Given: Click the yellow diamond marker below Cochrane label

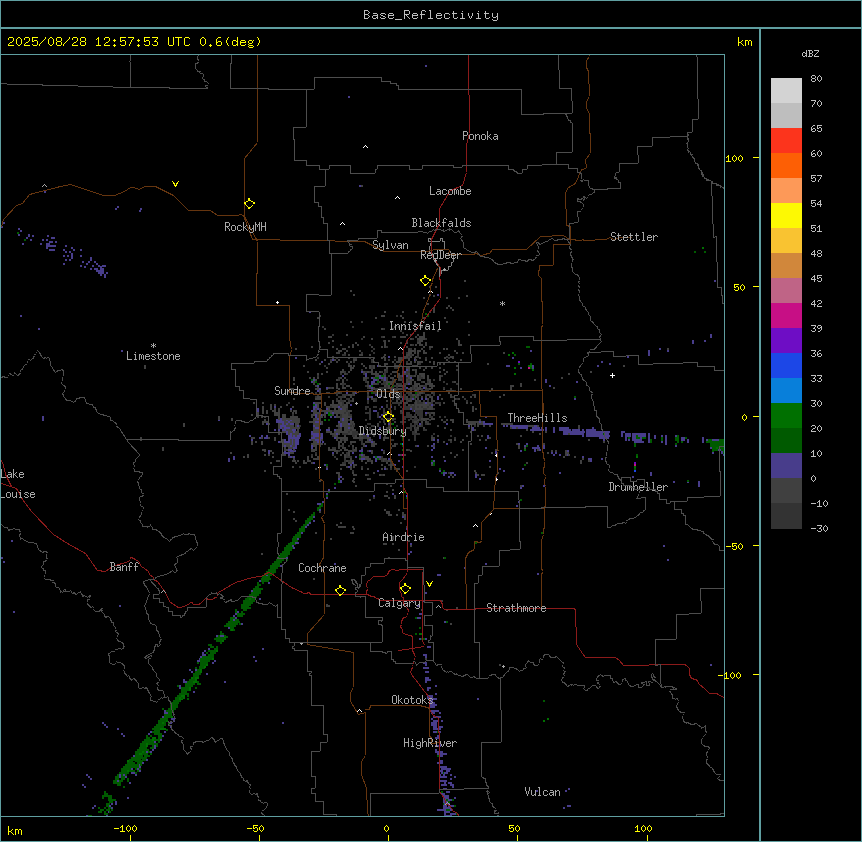Looking at the screenshot, I should tap(340, 590).
